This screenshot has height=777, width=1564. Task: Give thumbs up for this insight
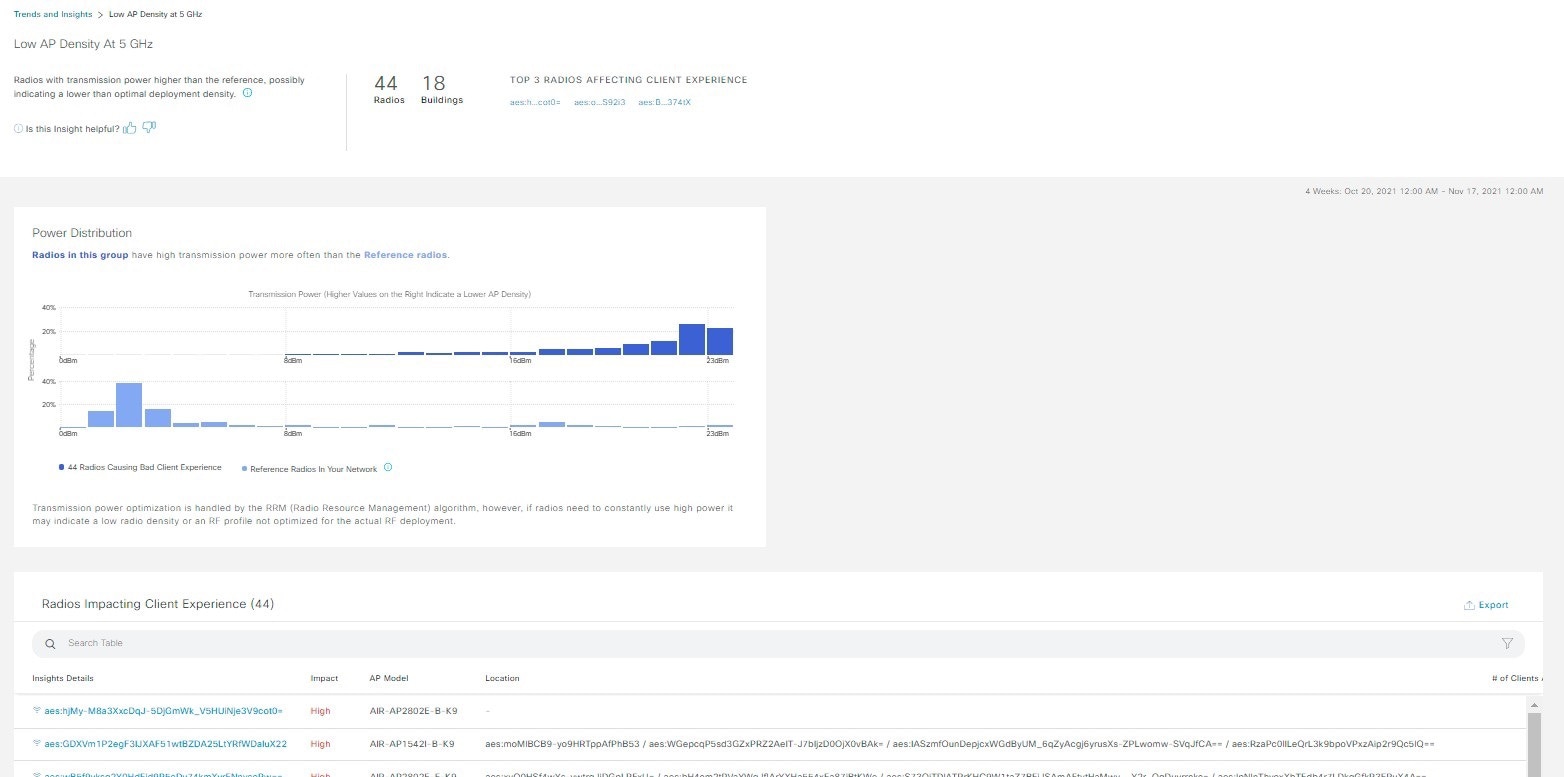(x=130, y=128)
